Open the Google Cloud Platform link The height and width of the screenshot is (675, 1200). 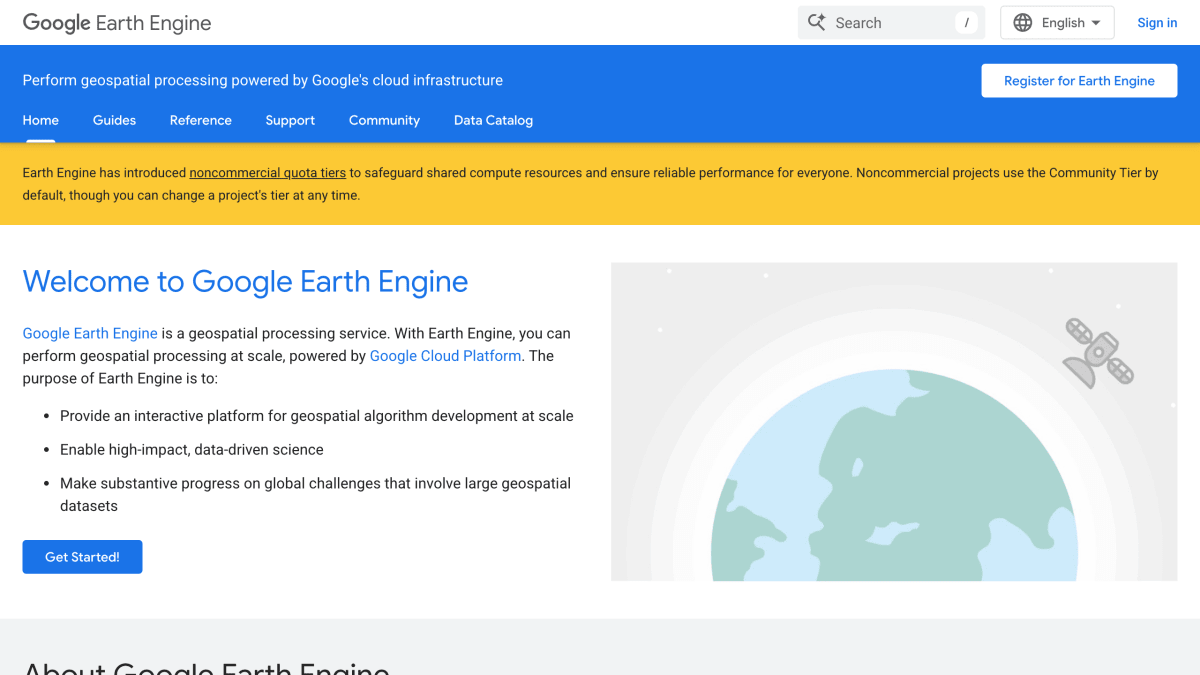[x=445, y=356]
